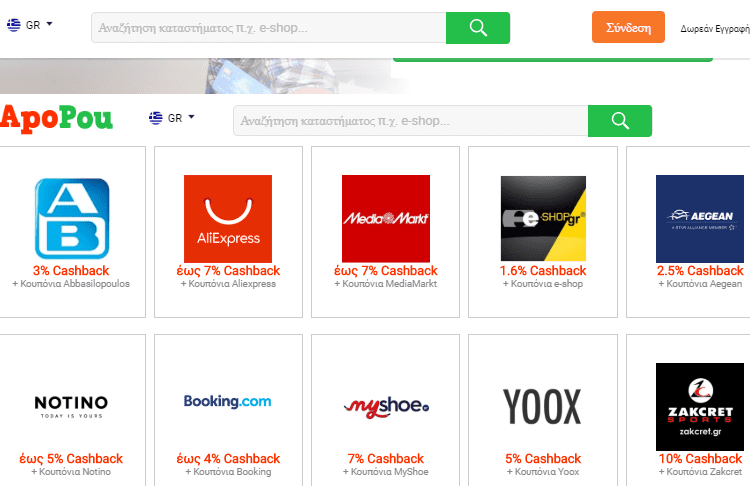Open the YOOX store logo
This screenshot has width=750, height=486.
(542, 407)
